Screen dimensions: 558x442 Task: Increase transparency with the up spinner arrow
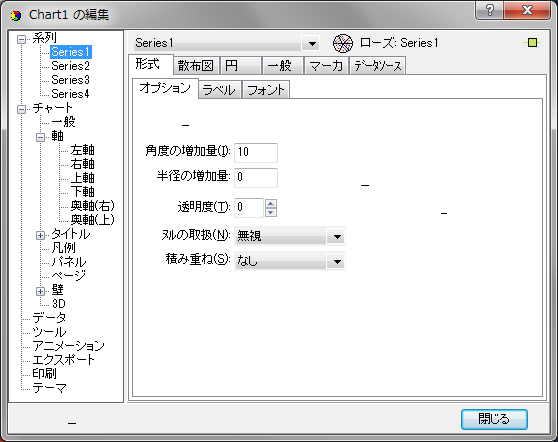coord(271,204)
